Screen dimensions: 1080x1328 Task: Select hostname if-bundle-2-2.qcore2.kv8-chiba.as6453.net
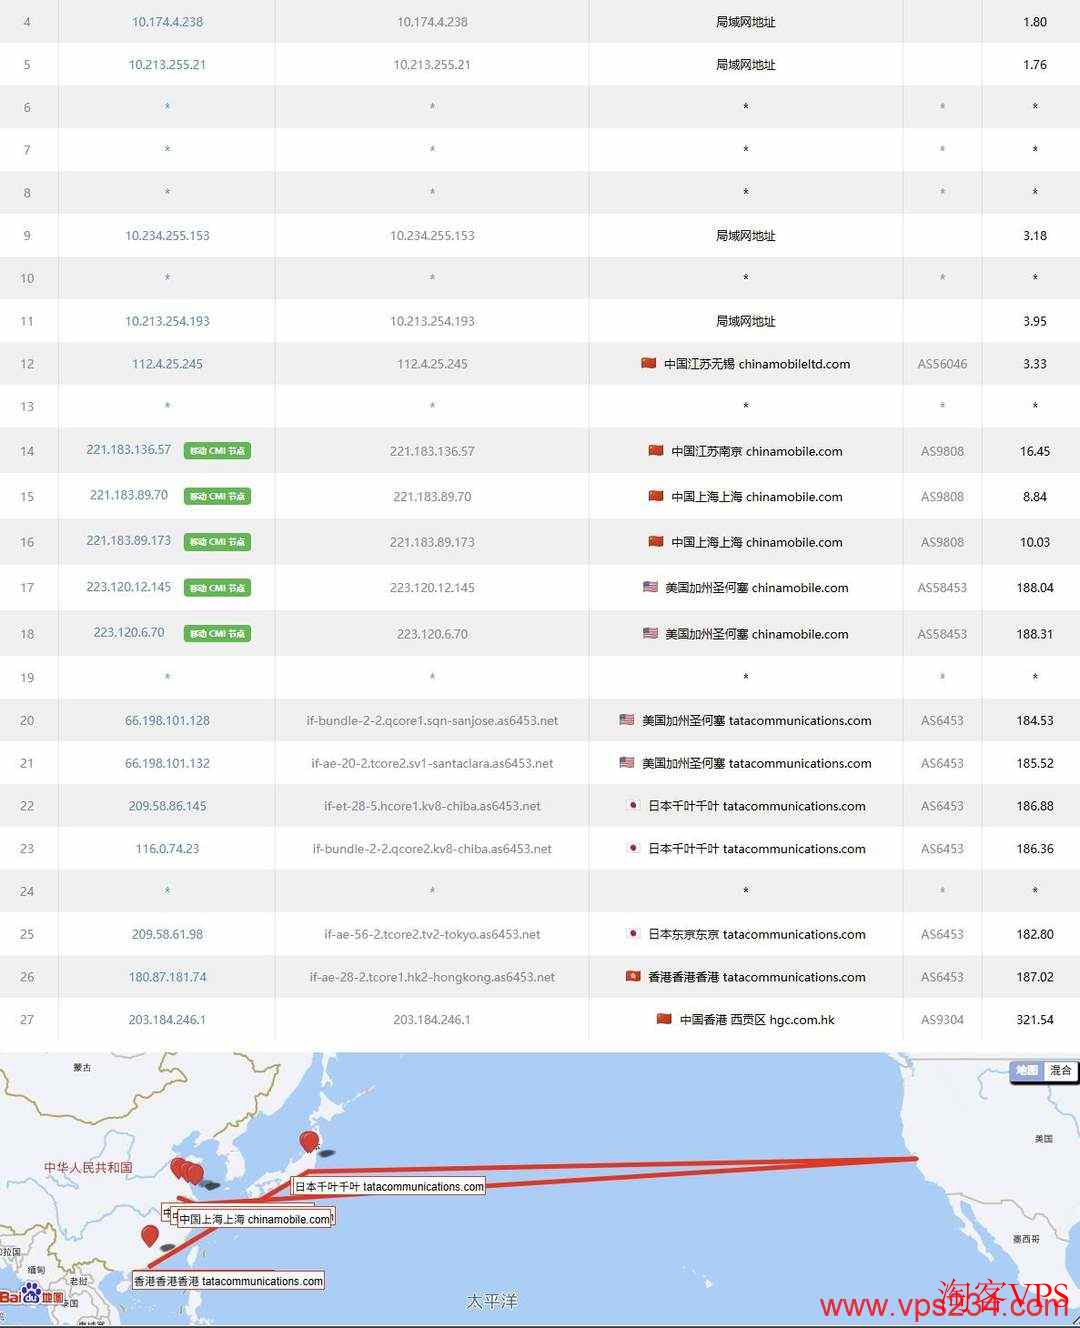[x=432, y=849]
